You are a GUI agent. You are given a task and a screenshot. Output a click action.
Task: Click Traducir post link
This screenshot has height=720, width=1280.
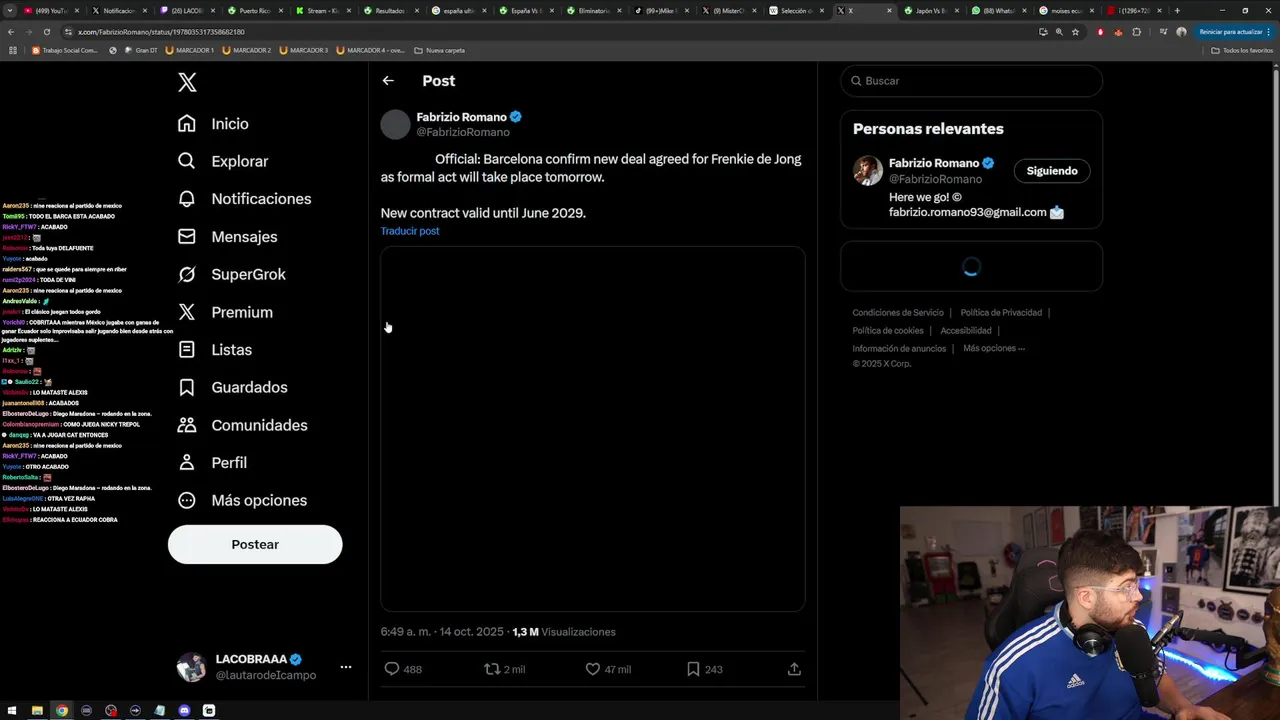pos(410,231)
